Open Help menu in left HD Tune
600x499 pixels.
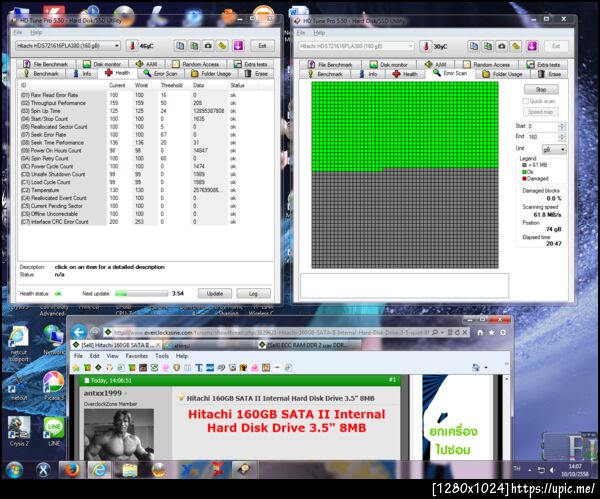(x=36, y=33)
